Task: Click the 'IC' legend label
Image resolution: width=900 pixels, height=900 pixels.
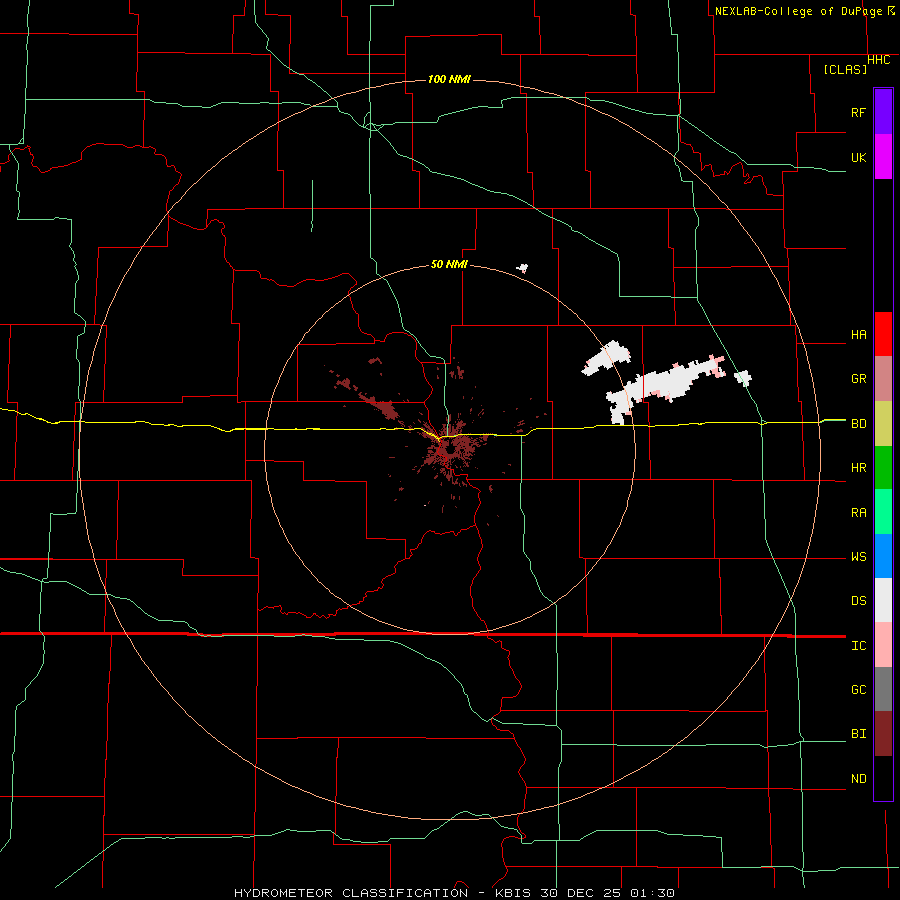Action: (x=858, y=646)
